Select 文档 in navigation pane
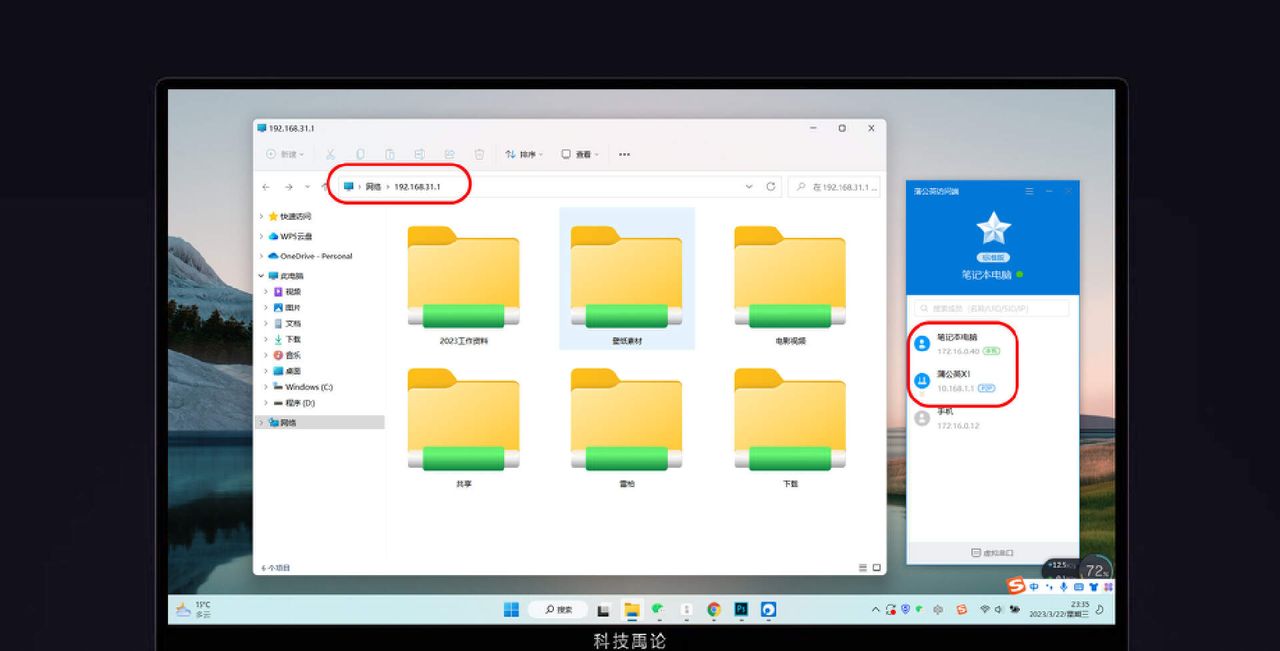 click(286, 323)
